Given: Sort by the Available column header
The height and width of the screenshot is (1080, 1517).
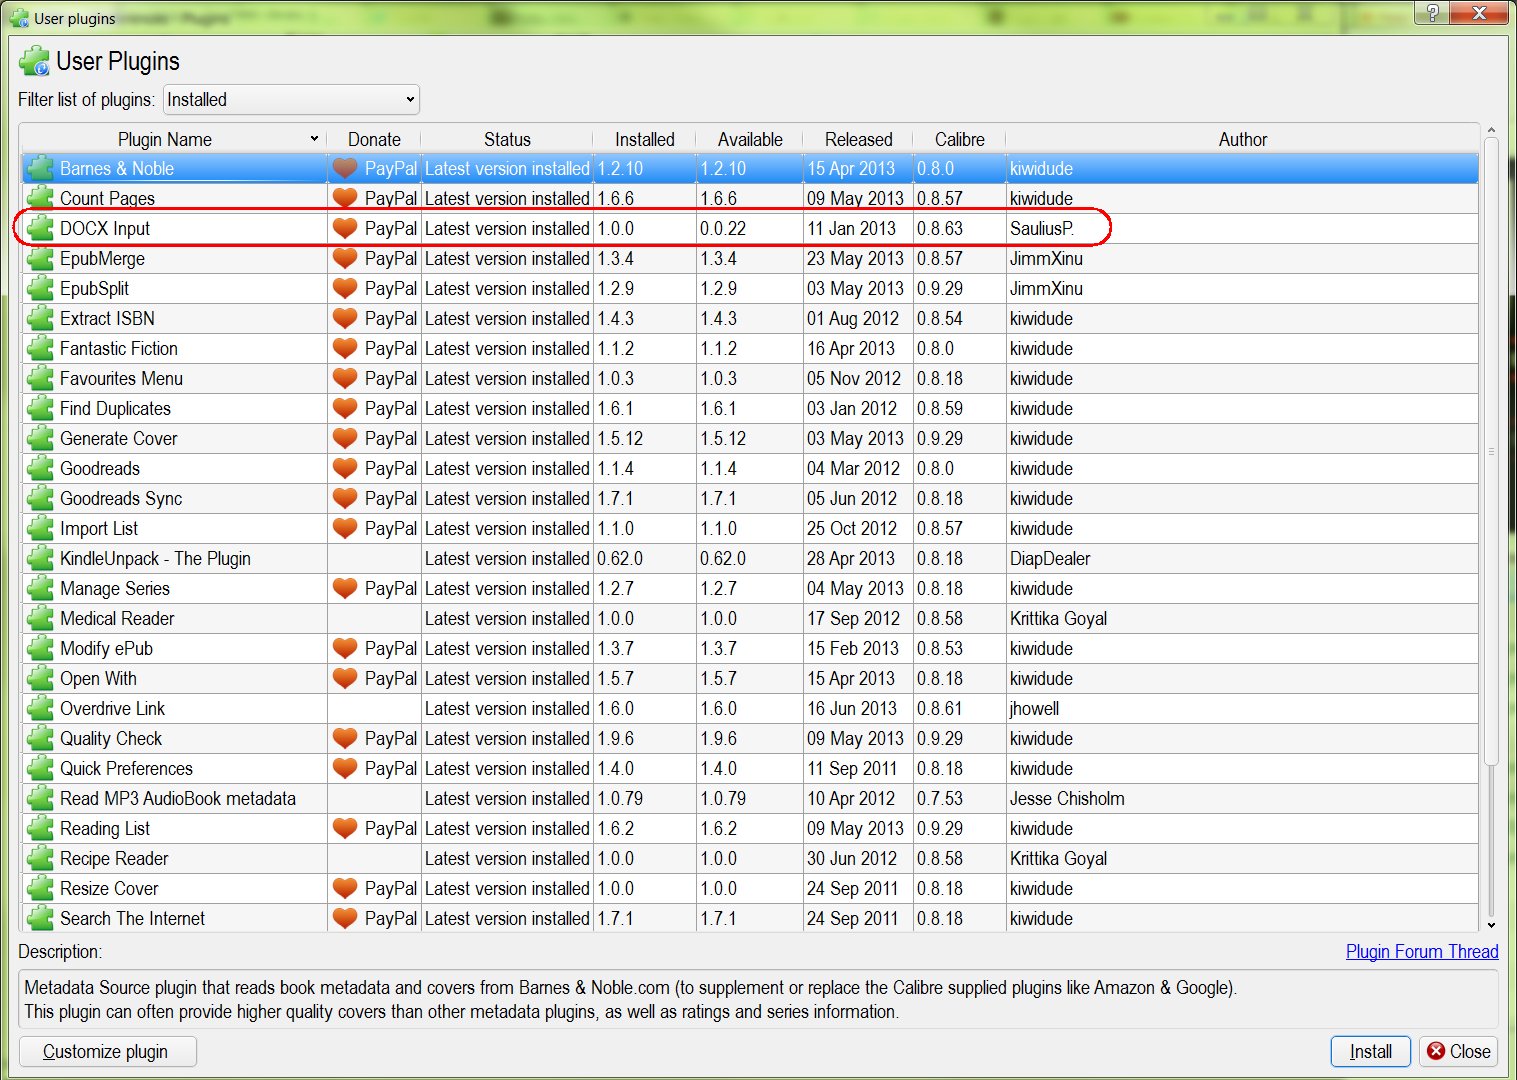Looking at the screenshot, I should (x=750, y=139).
